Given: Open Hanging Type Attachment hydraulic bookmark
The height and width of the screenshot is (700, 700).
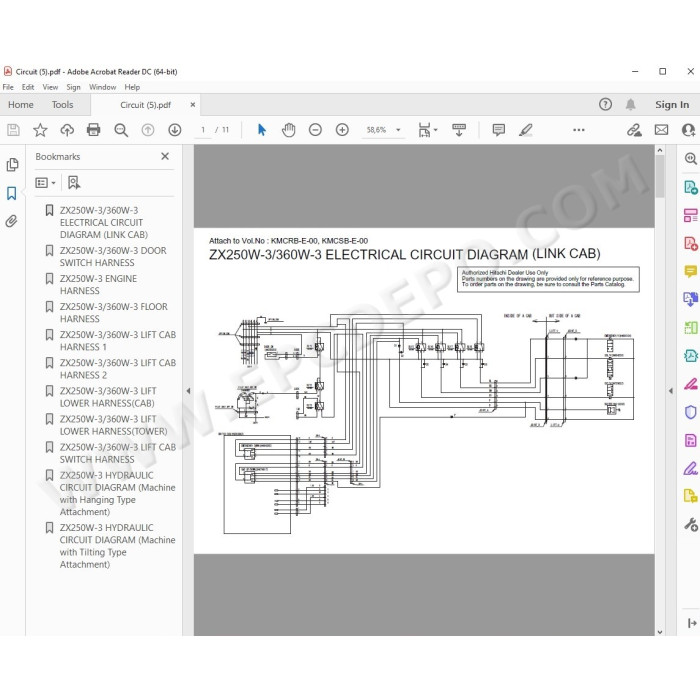Looking at the screenshot, I should point(117,494).
